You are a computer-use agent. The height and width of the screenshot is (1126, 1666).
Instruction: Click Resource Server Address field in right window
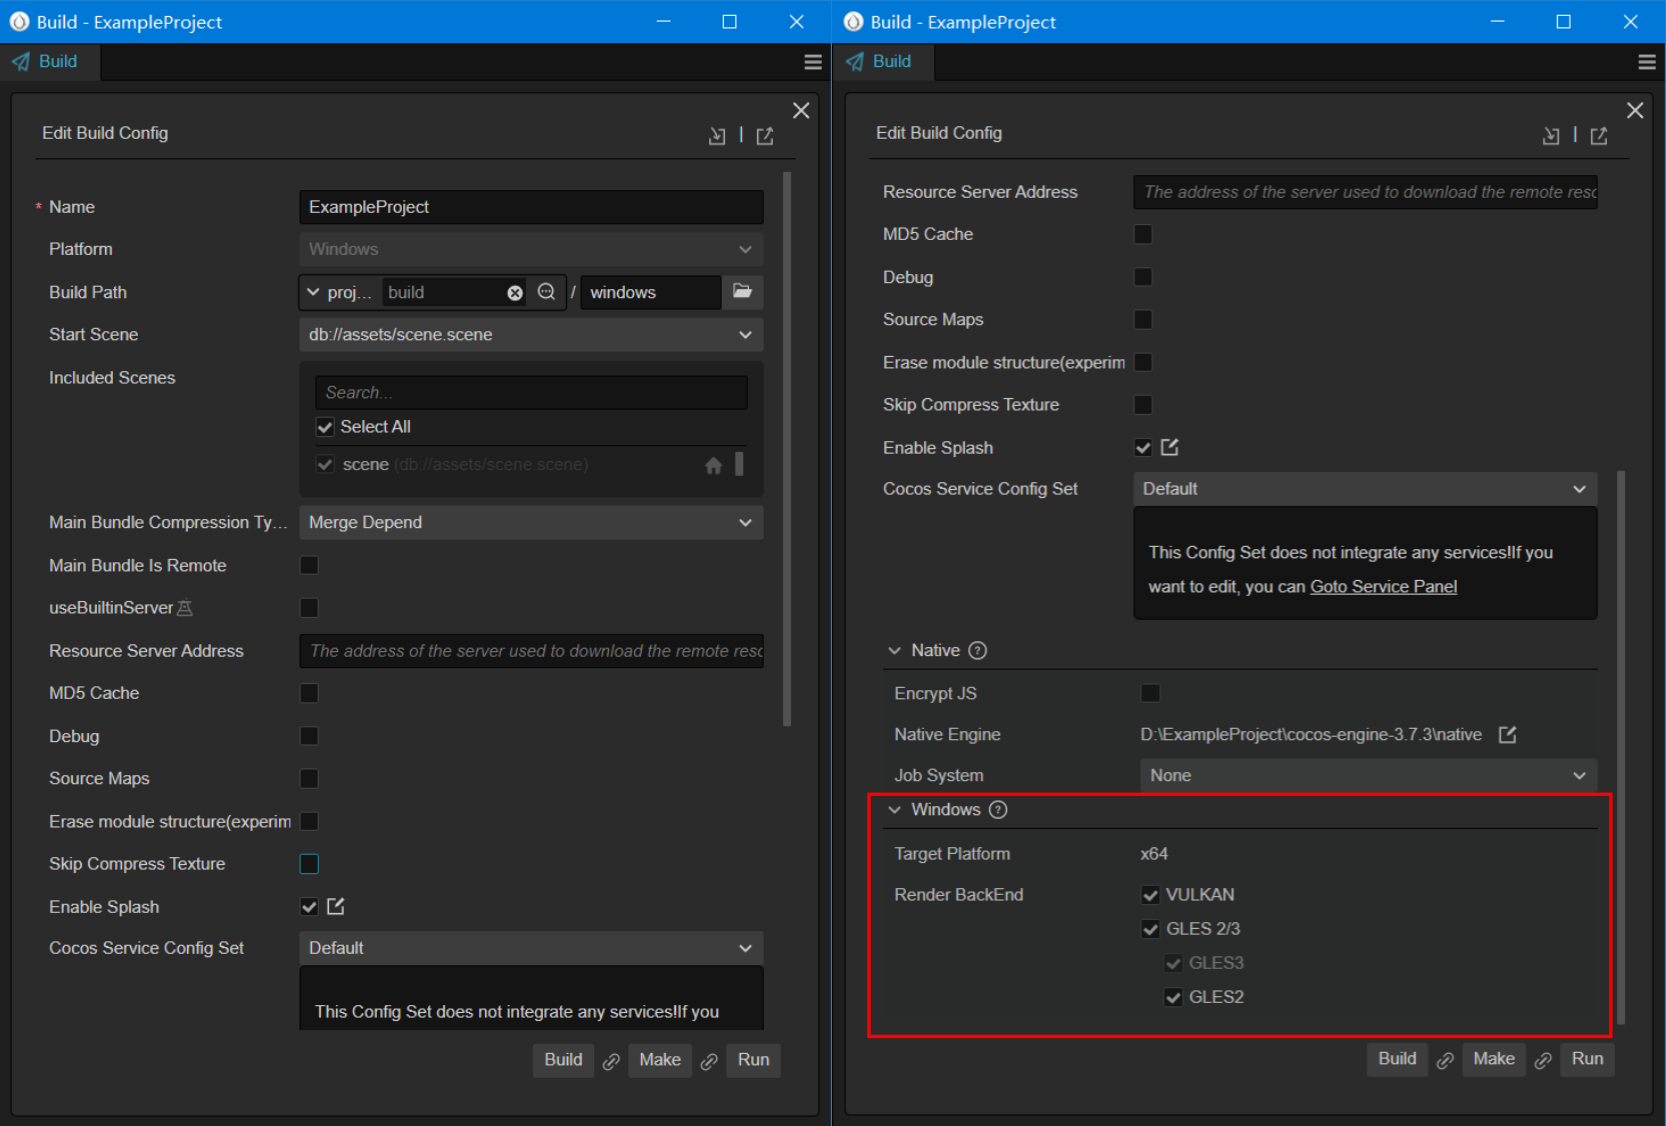(1365, 192)
